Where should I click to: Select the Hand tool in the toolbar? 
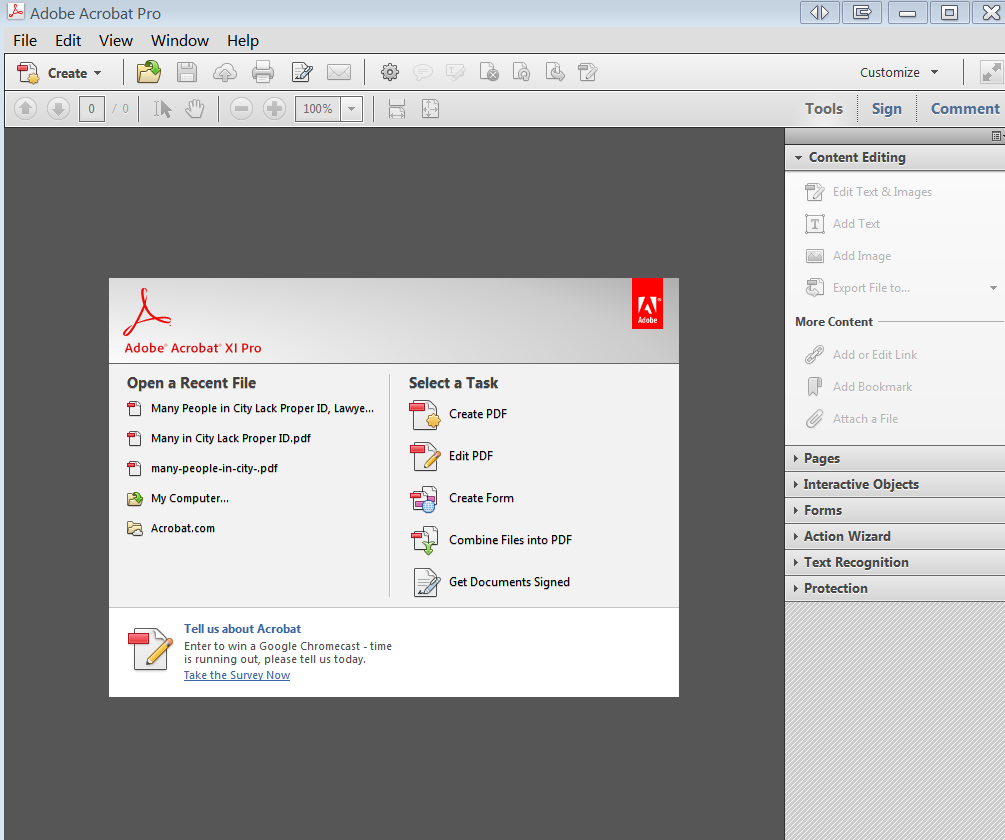coord(194,108)
